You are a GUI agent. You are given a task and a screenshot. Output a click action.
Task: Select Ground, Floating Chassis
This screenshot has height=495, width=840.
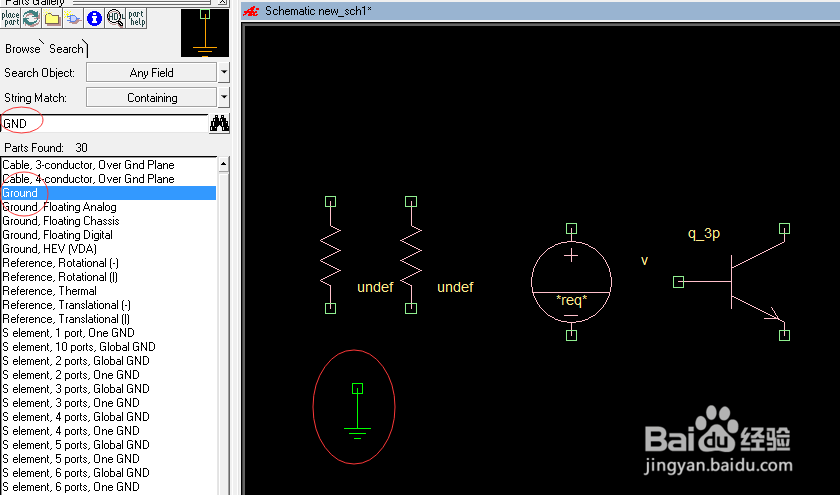coord(109,221)
